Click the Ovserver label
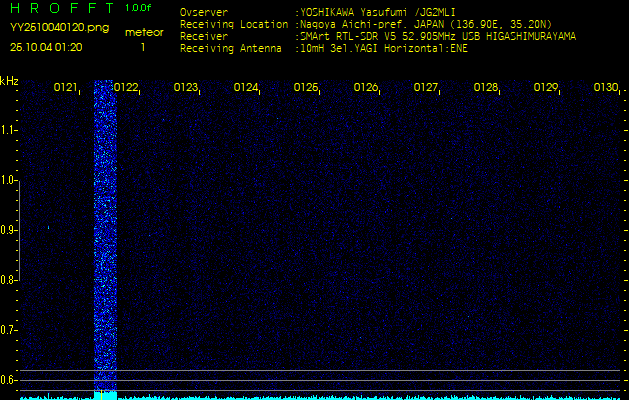The image size is (629, 400). [204, 12]
